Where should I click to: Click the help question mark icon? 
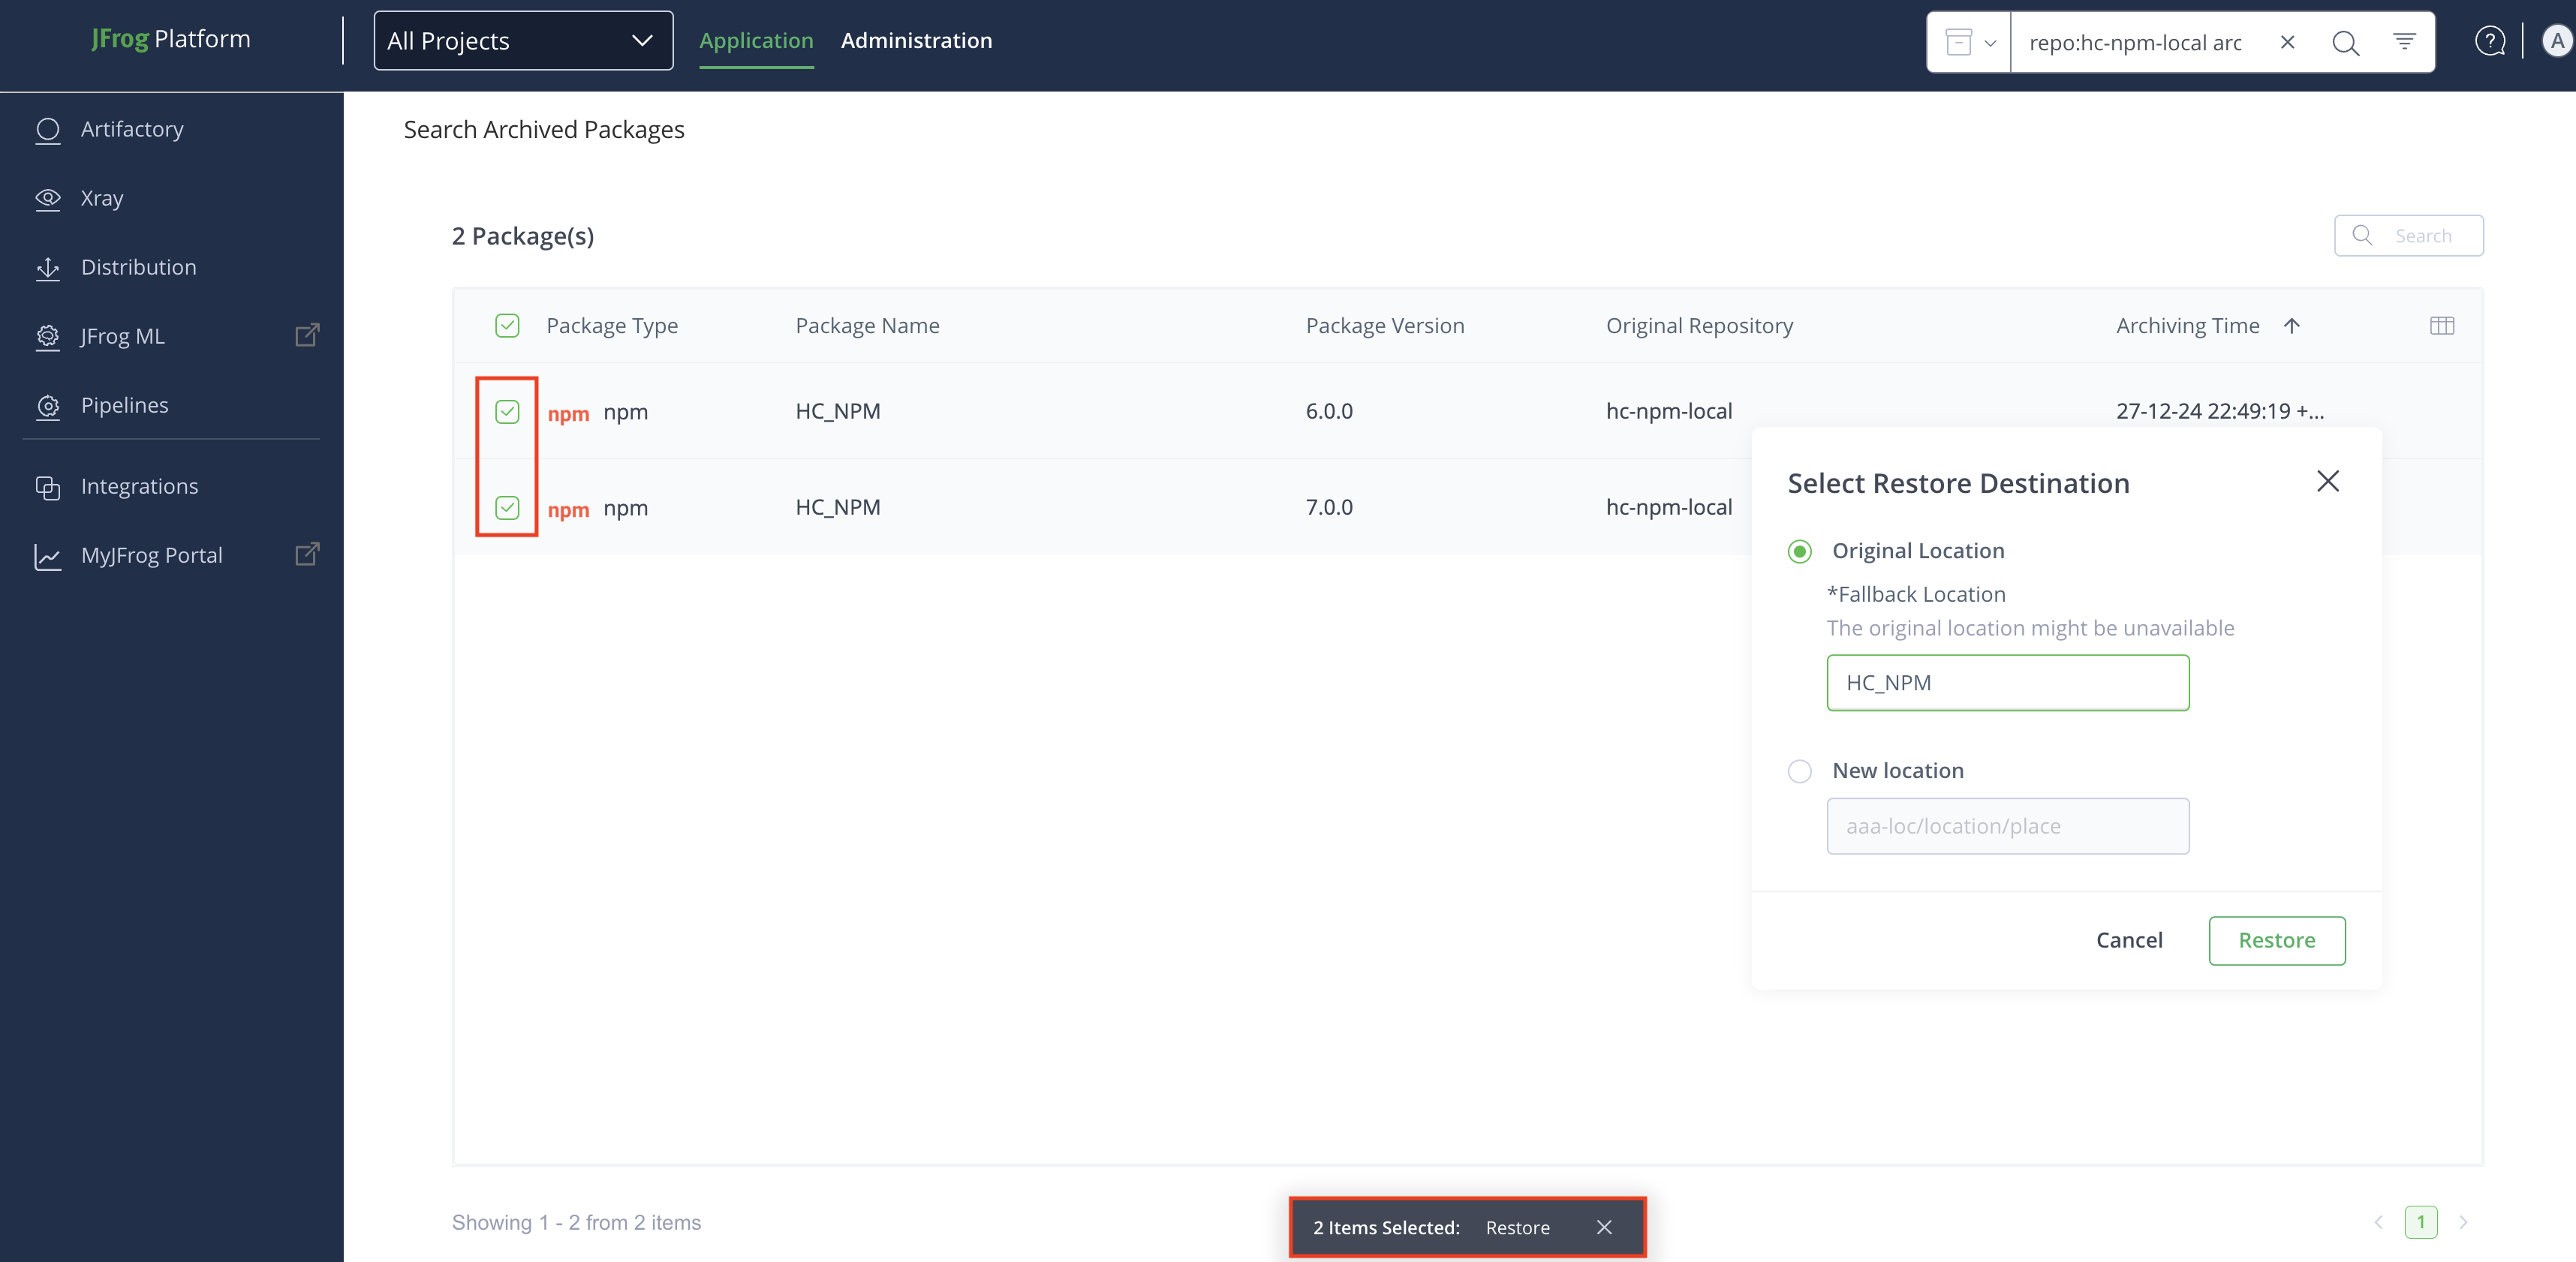point(2489,41)
